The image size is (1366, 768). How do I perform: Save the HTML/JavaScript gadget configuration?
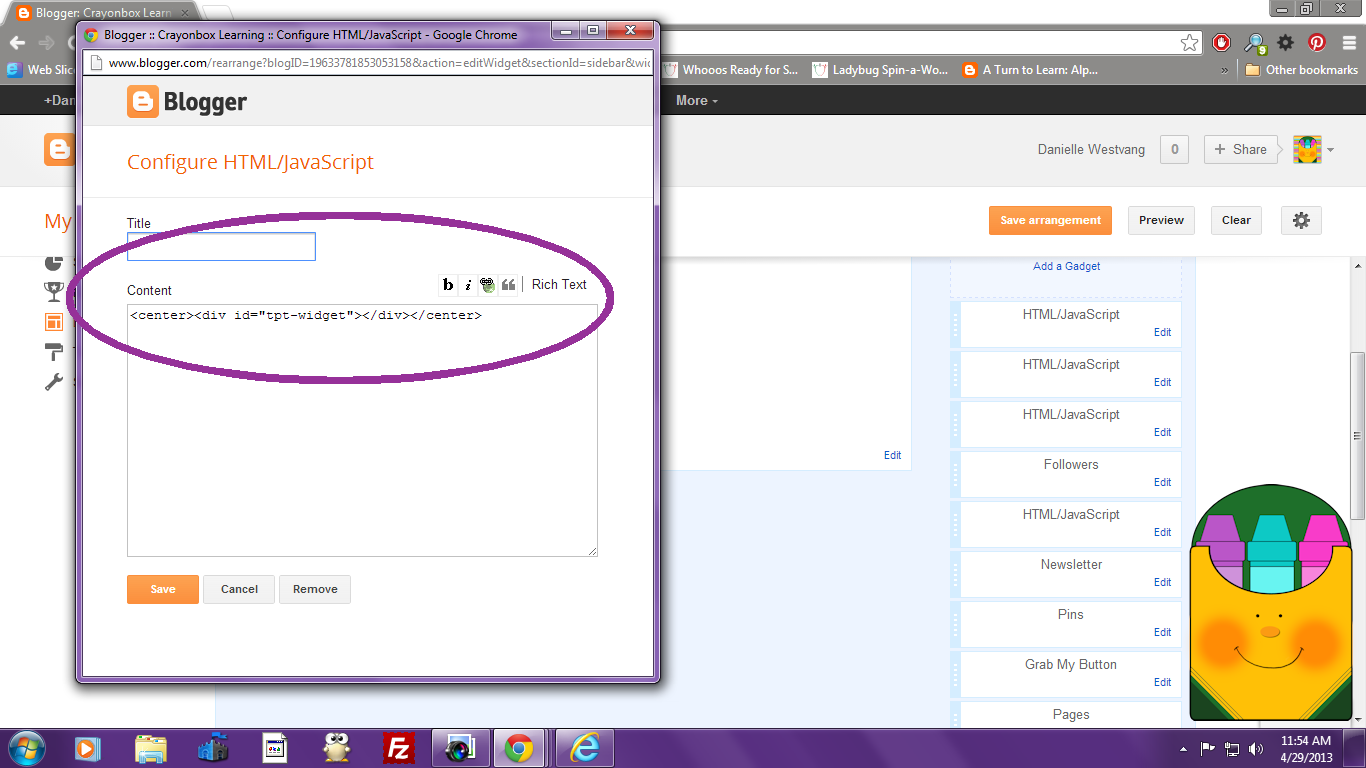click(162, 589)
